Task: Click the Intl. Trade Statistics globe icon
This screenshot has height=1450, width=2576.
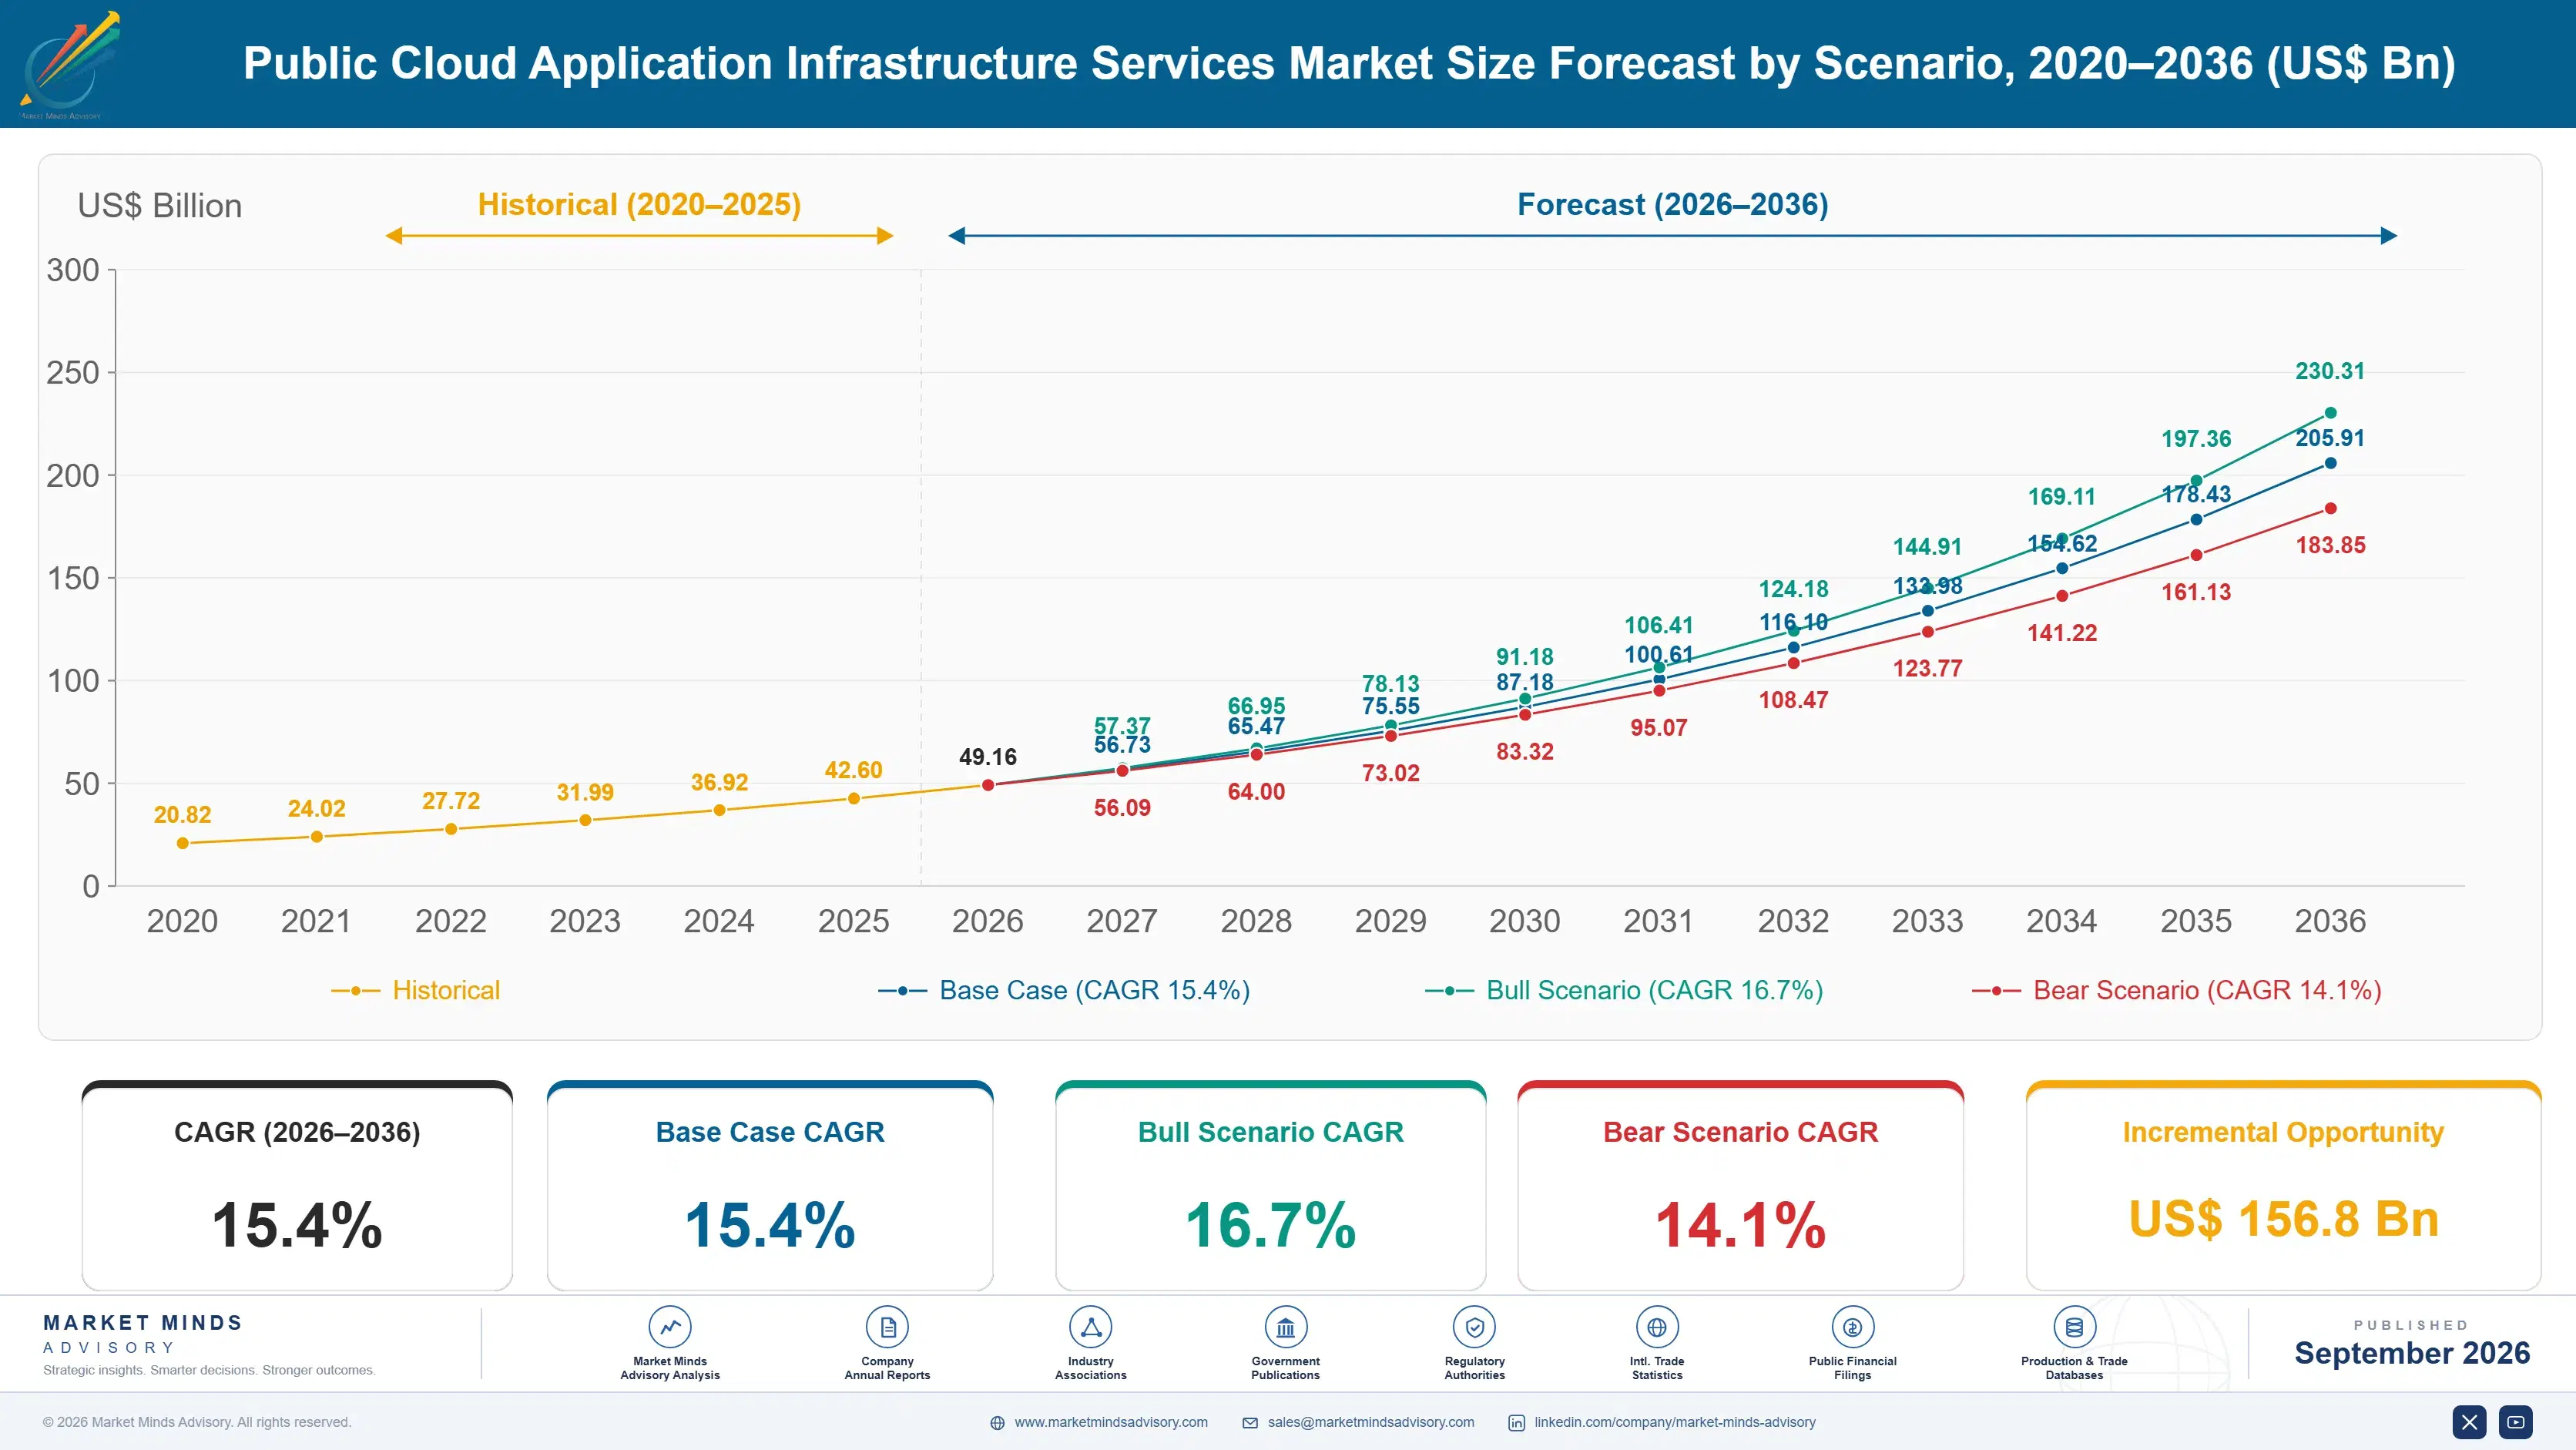Action: point(1657,1327)
